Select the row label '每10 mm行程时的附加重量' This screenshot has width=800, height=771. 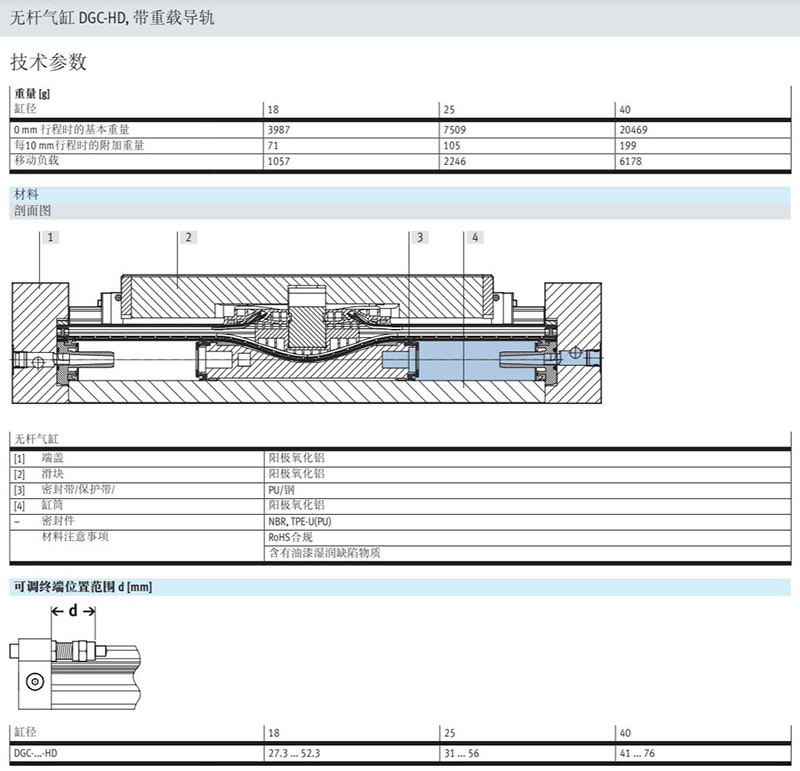[79, 145]
